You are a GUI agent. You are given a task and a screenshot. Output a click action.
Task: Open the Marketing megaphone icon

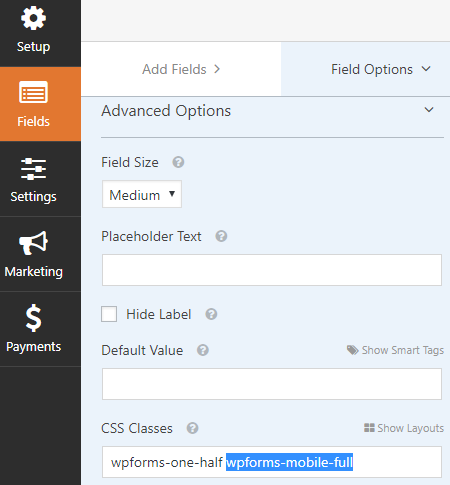[x=33, y=243]
